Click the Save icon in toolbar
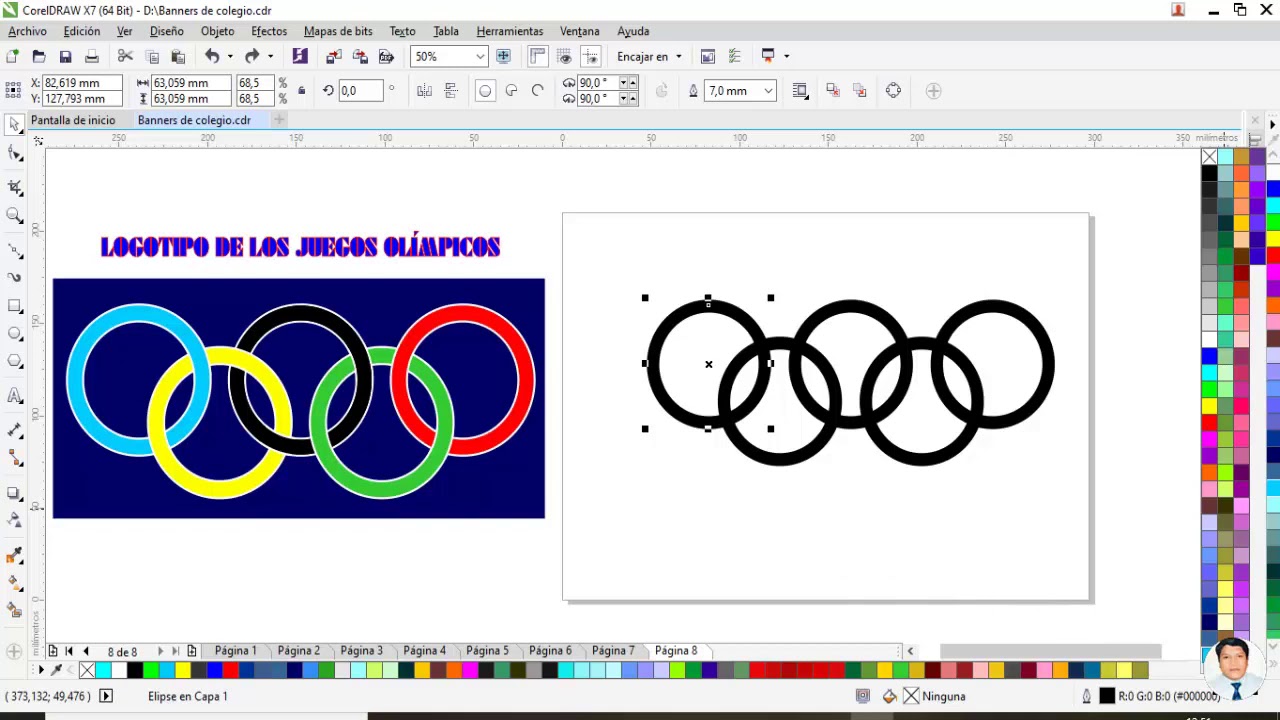 (65, 56)
